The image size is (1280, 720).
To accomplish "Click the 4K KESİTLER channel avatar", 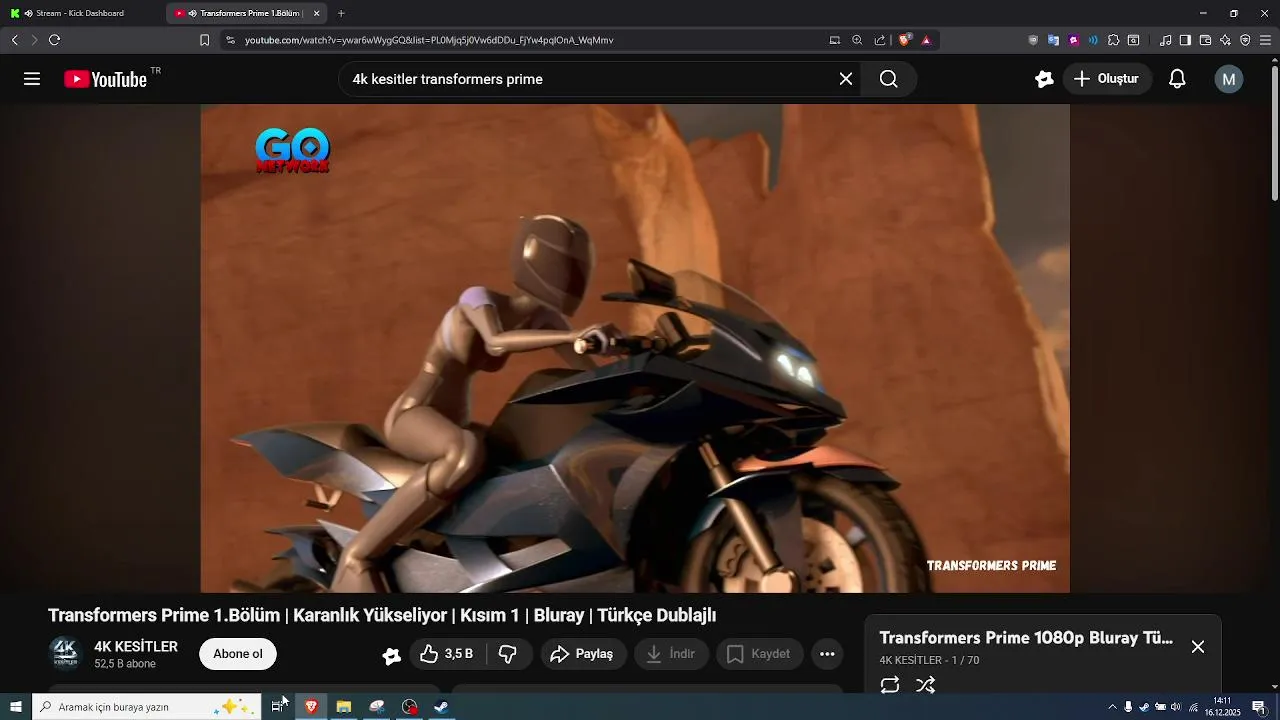I will 65,654.
